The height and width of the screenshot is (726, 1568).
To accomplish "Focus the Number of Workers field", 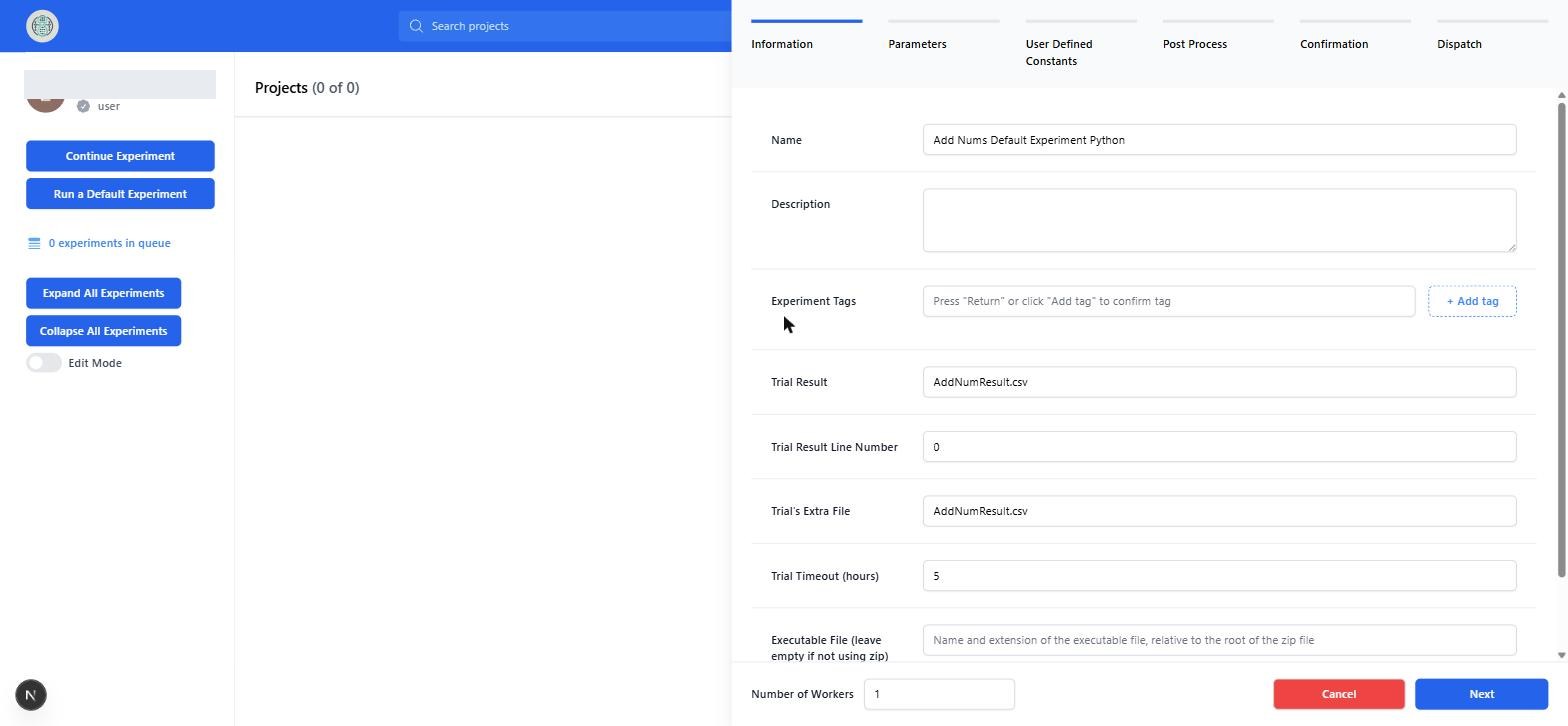I will 939,694.
